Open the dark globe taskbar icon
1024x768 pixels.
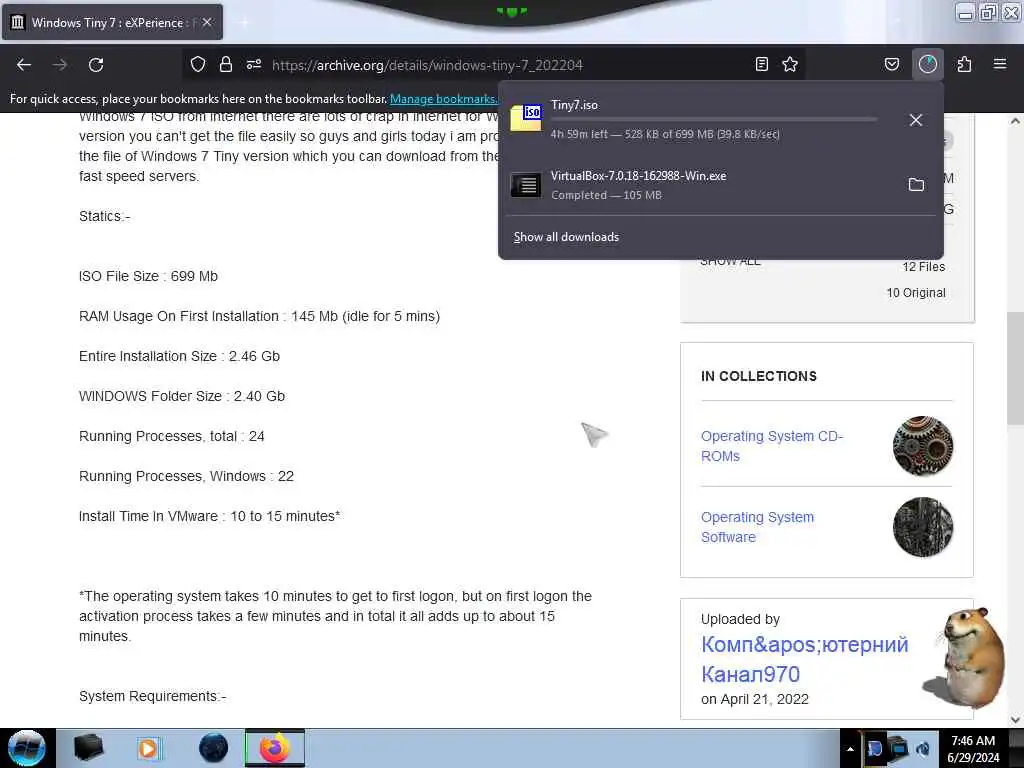tap(214, 748)
